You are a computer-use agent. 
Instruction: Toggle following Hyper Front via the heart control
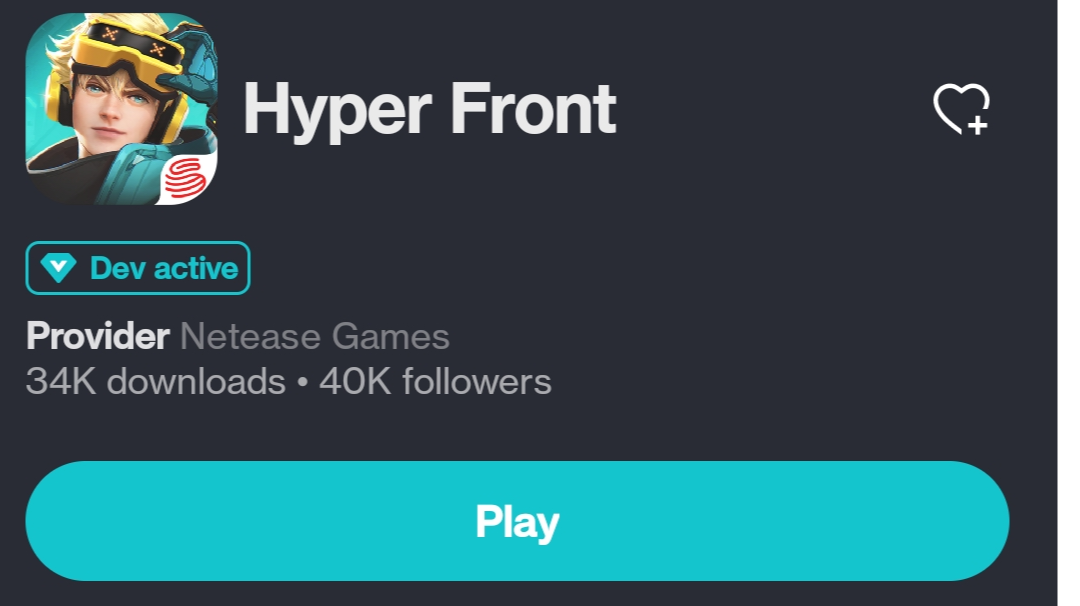[x=963, y=111]
